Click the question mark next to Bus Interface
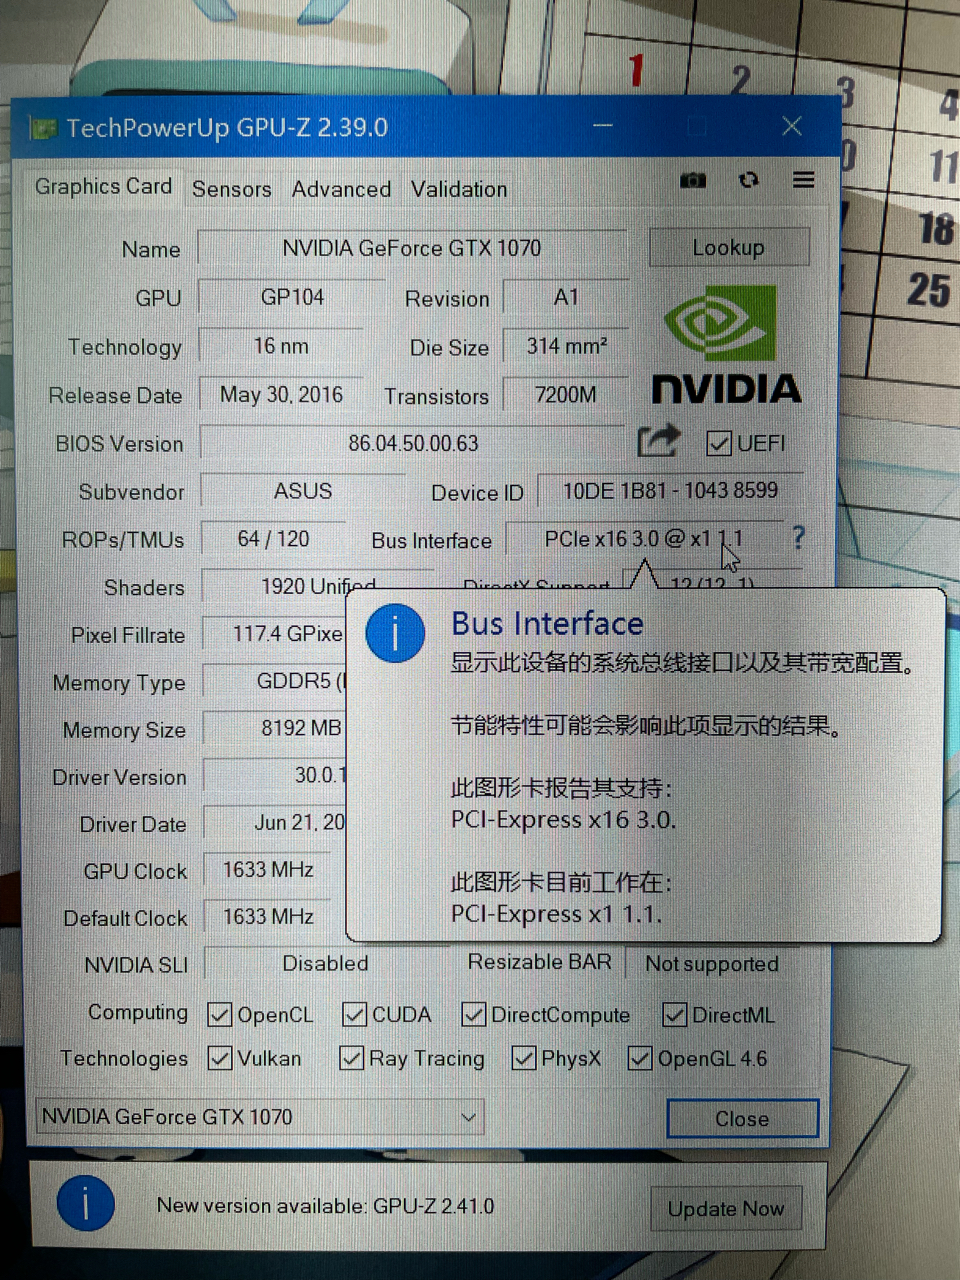Image resolution: width=960 pixels, height=1280 pixels. pyautogui.click(x=797, y=539)
